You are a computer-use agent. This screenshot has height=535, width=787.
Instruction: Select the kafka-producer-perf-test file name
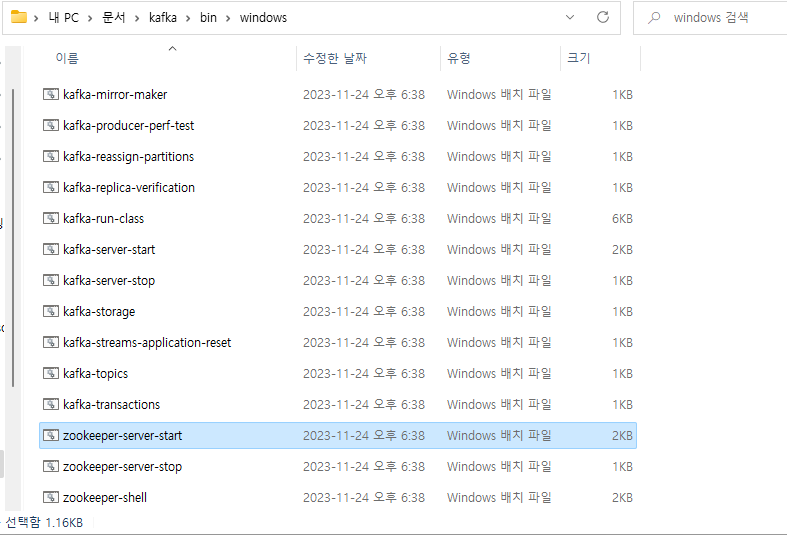pos(128,125)
